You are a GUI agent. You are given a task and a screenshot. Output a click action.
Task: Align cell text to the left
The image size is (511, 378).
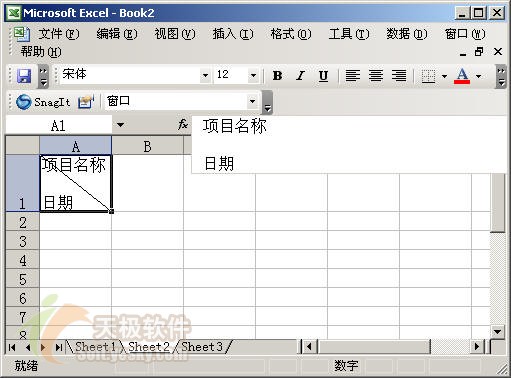pyautogui.click(x=353, y=76)
